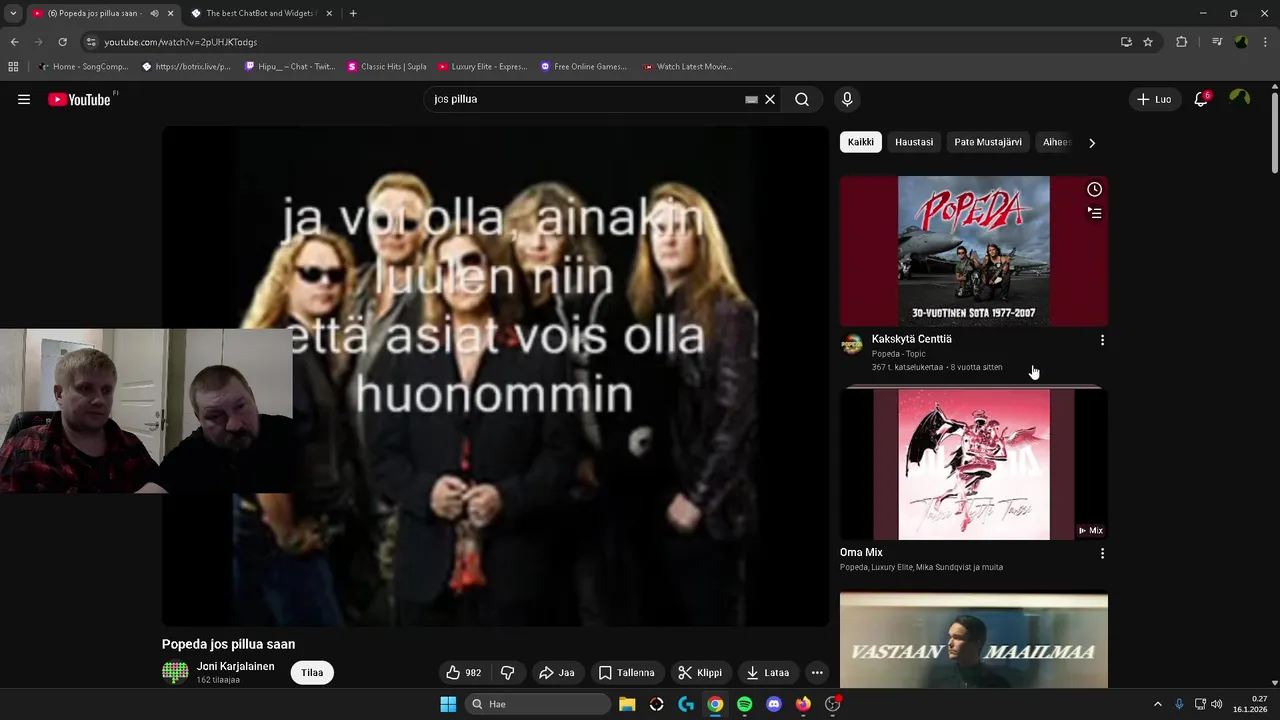Mute the Popeda tab via speaker icon
The width and height of the screenshot is (1280, 720).
154,13
